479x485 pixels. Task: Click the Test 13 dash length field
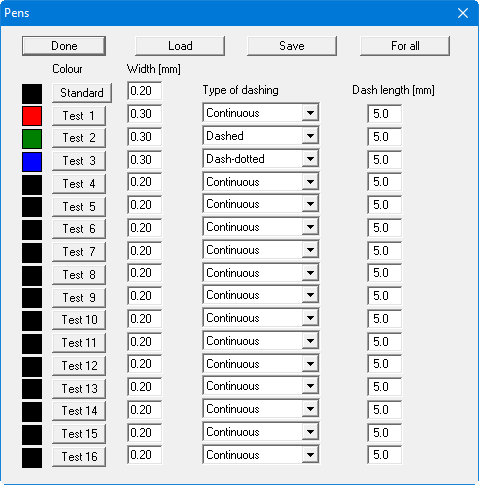(x=385, y=387)
